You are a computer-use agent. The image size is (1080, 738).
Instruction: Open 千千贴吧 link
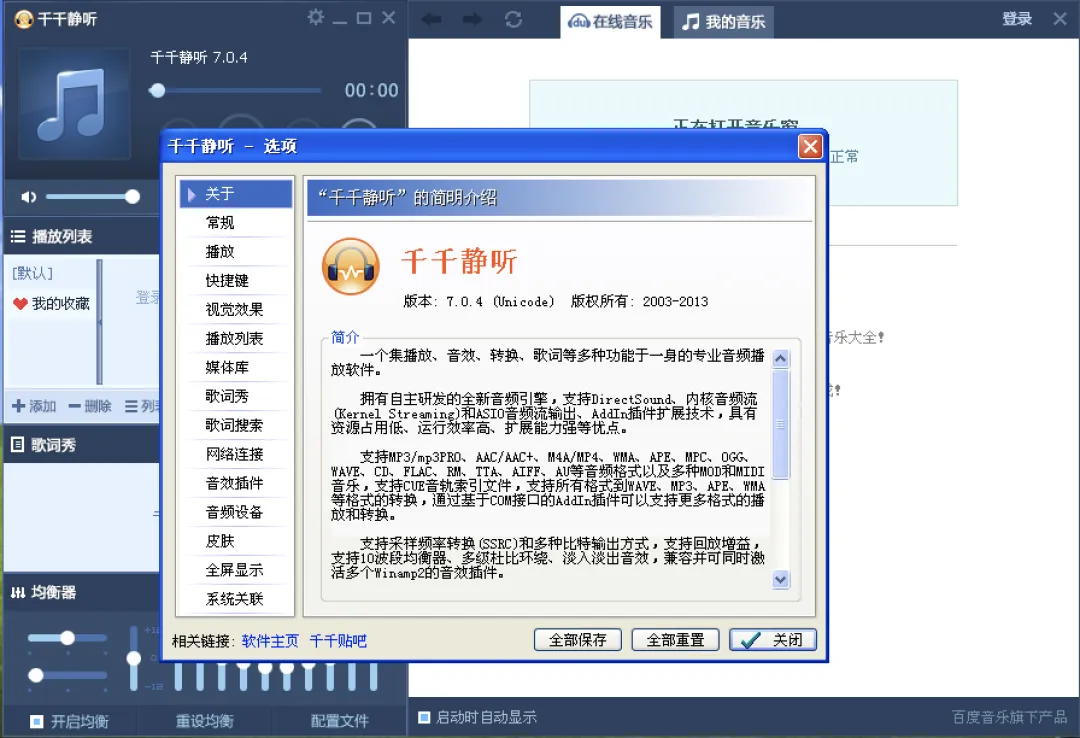pyautogui.click(x=338, y=642)
